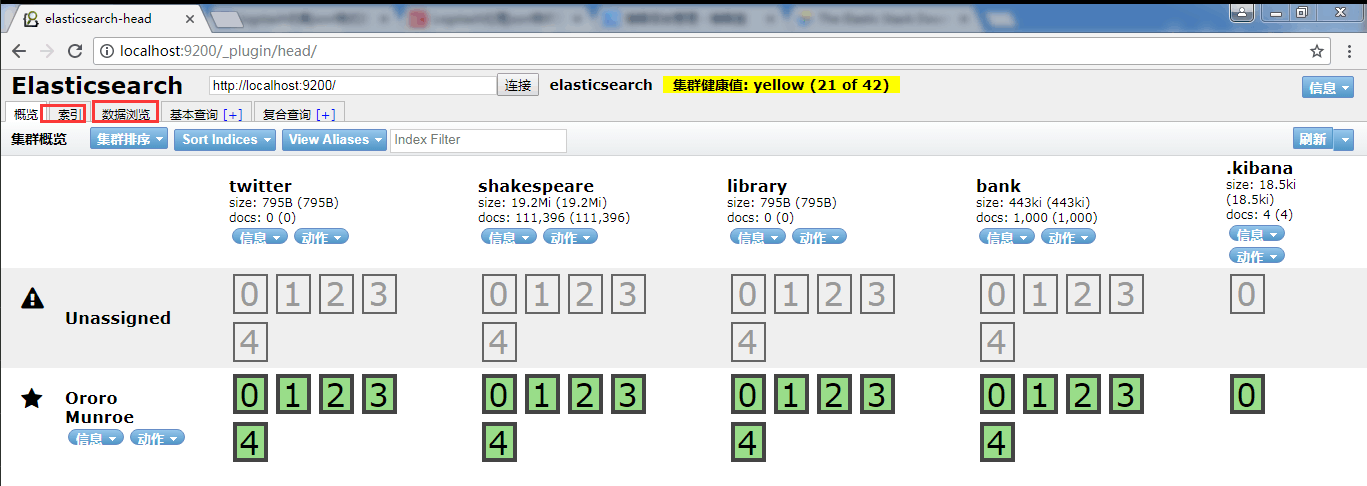Switch to the 索引 indices tab
This screenshot has height=486, width=1367.
(69, 114)
